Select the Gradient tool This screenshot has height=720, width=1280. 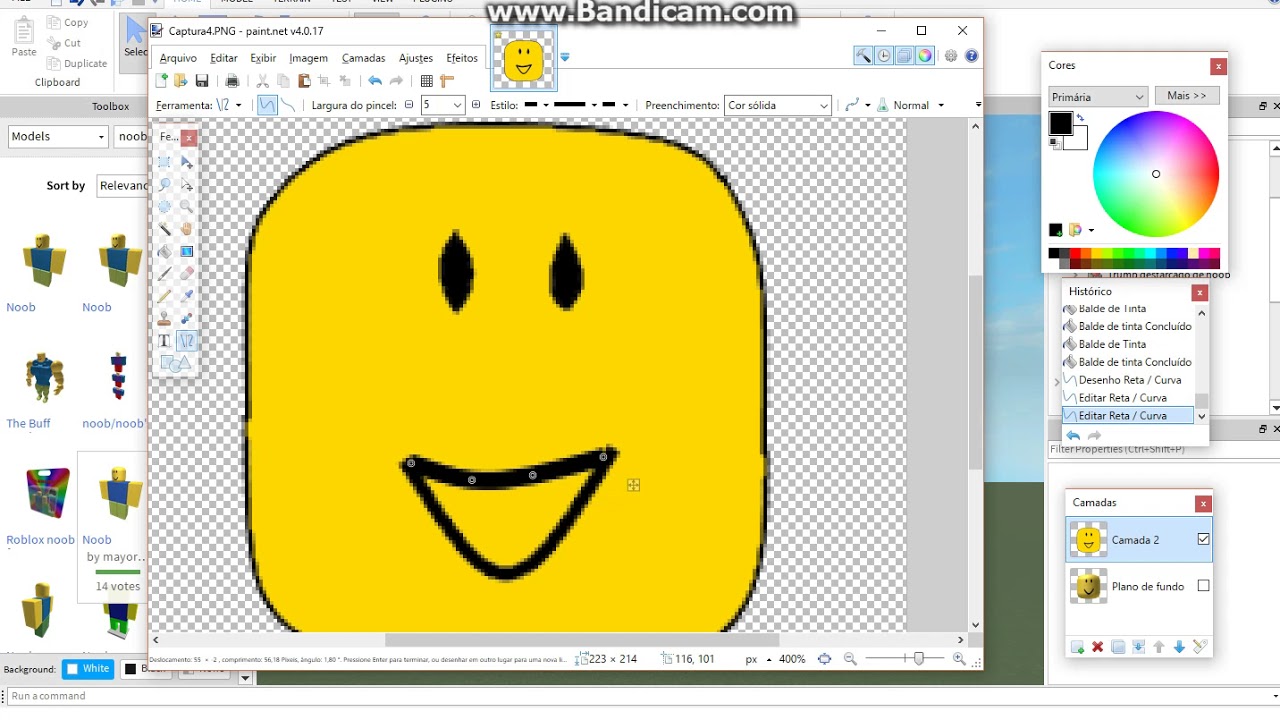(x=187, y=252)
